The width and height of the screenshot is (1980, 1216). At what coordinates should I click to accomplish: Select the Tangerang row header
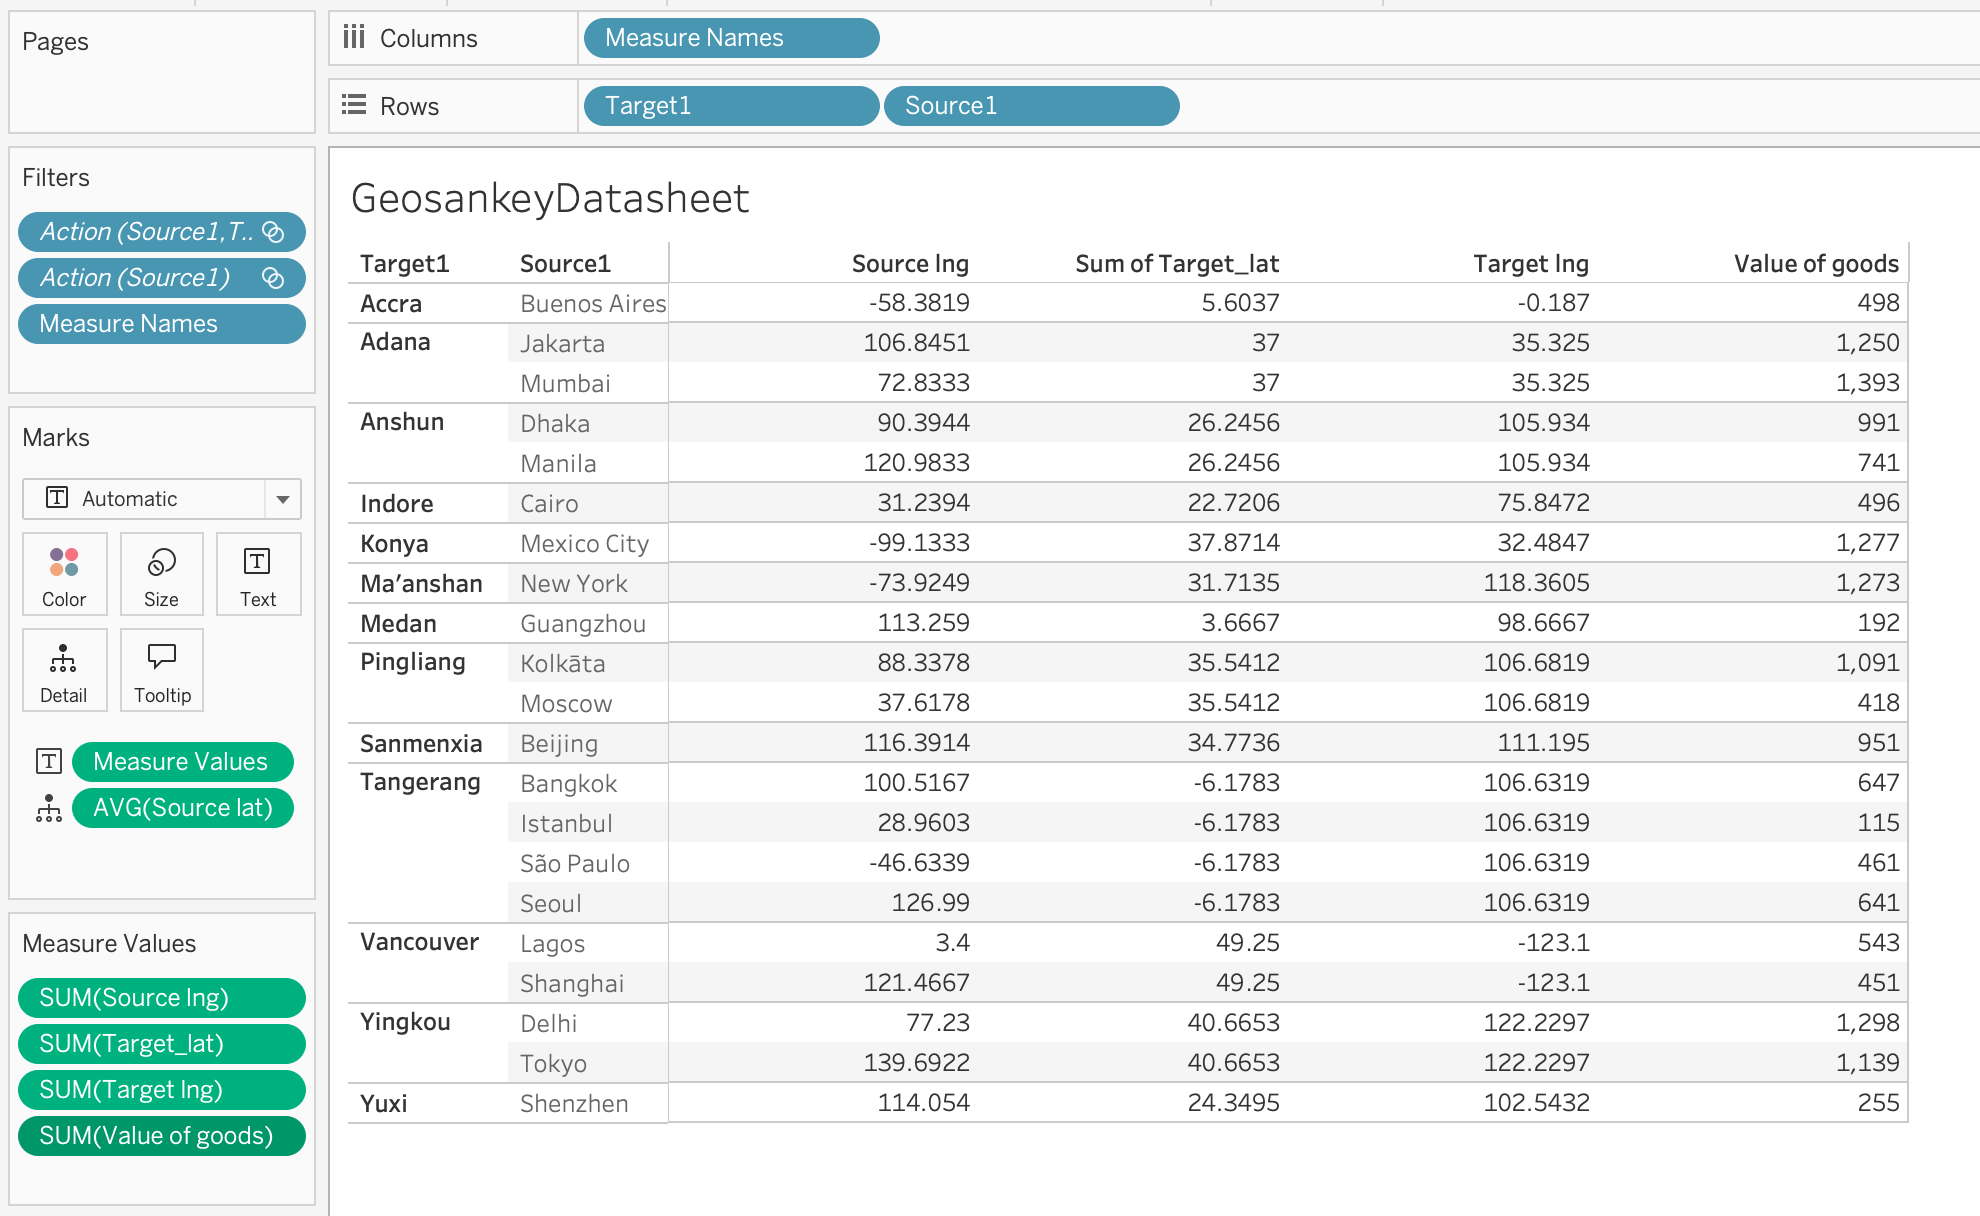pos(420,782)
